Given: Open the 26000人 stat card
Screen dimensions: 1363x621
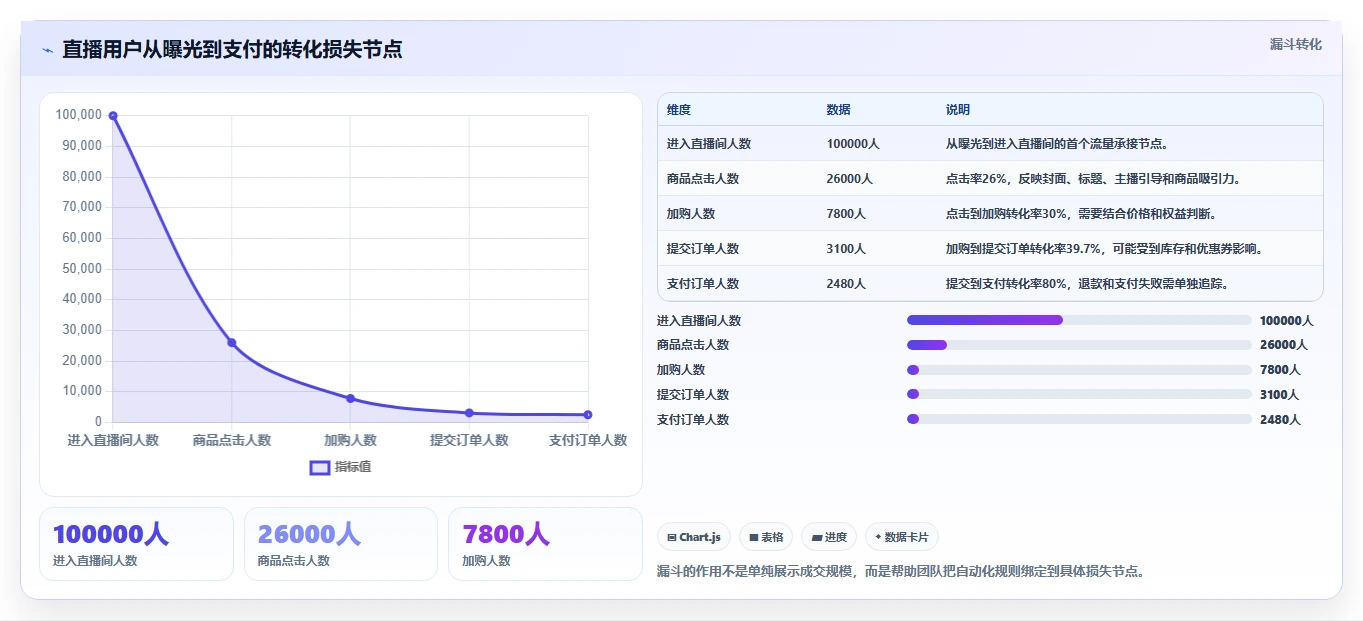Looking at the screenshot, I should [341, 544].
